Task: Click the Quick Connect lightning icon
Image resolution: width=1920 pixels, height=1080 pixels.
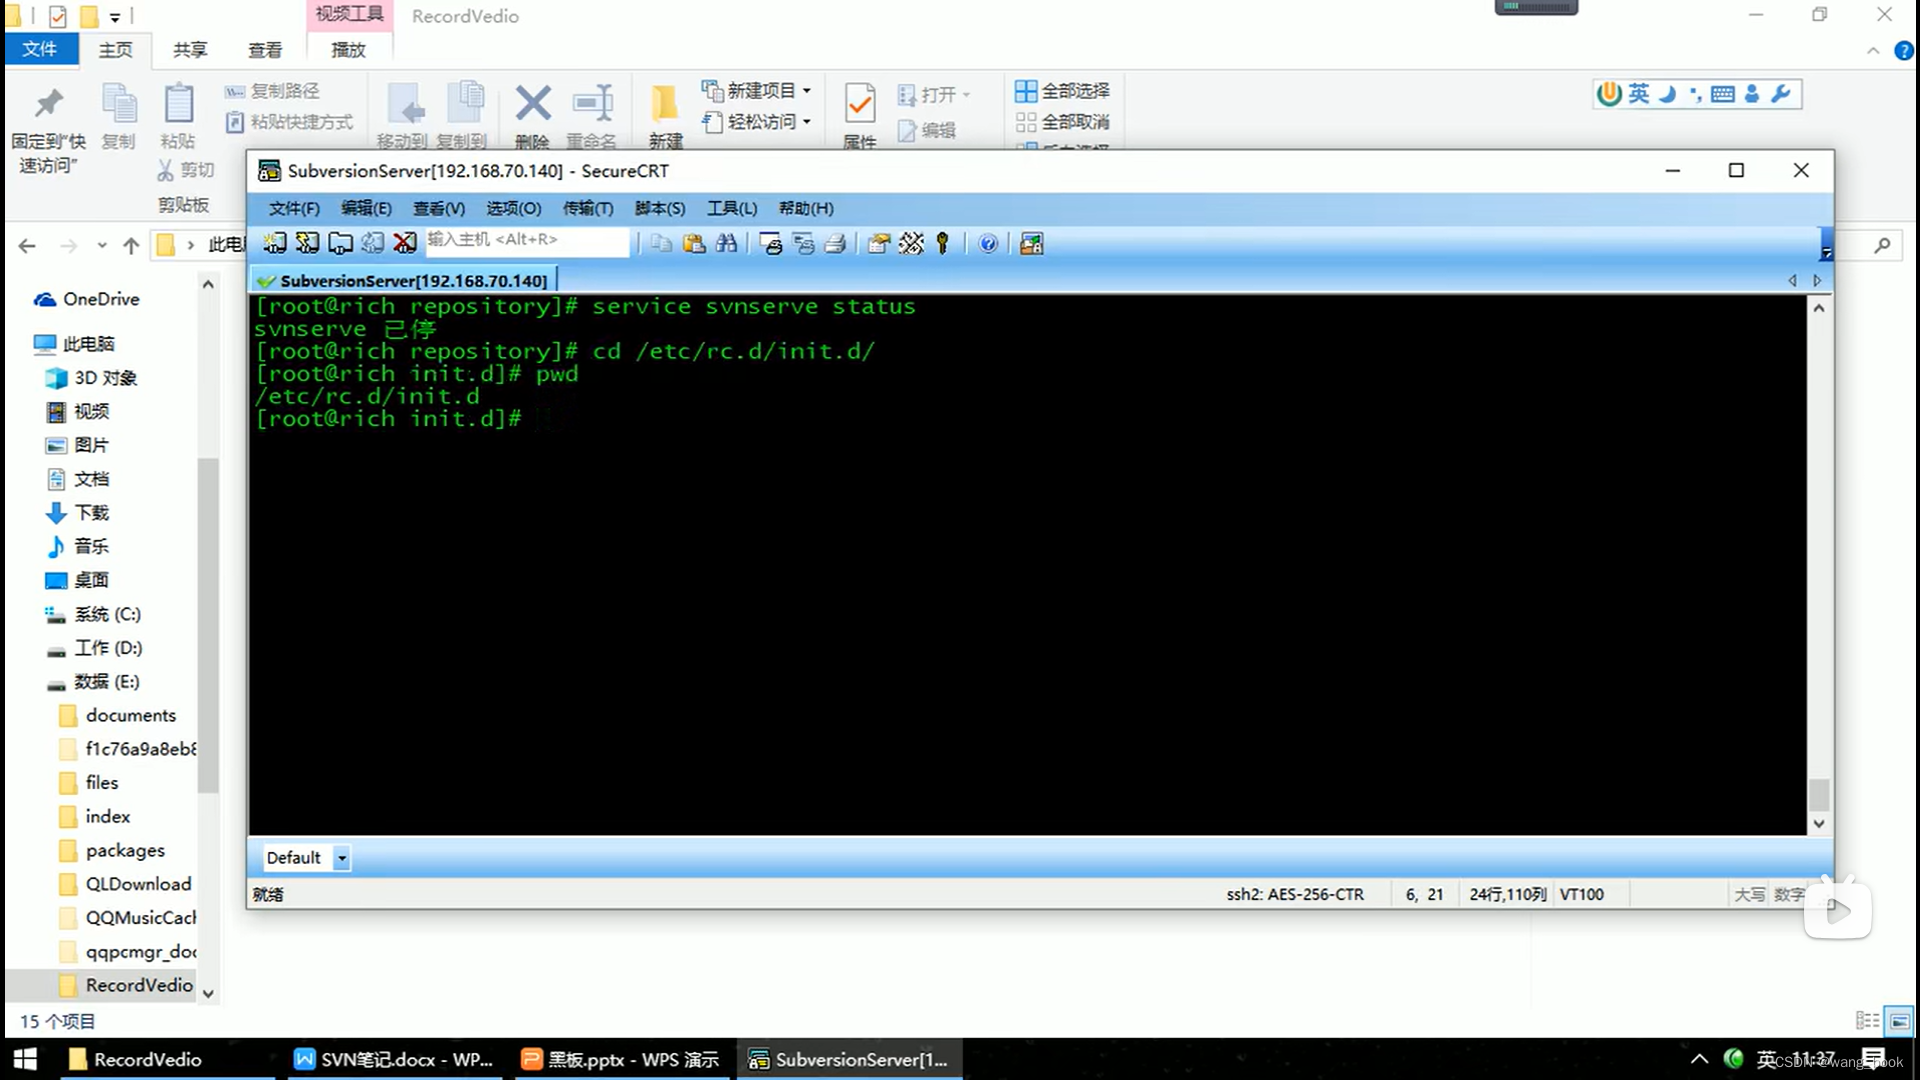Action: pyautogui.click(x=307, y=243)
